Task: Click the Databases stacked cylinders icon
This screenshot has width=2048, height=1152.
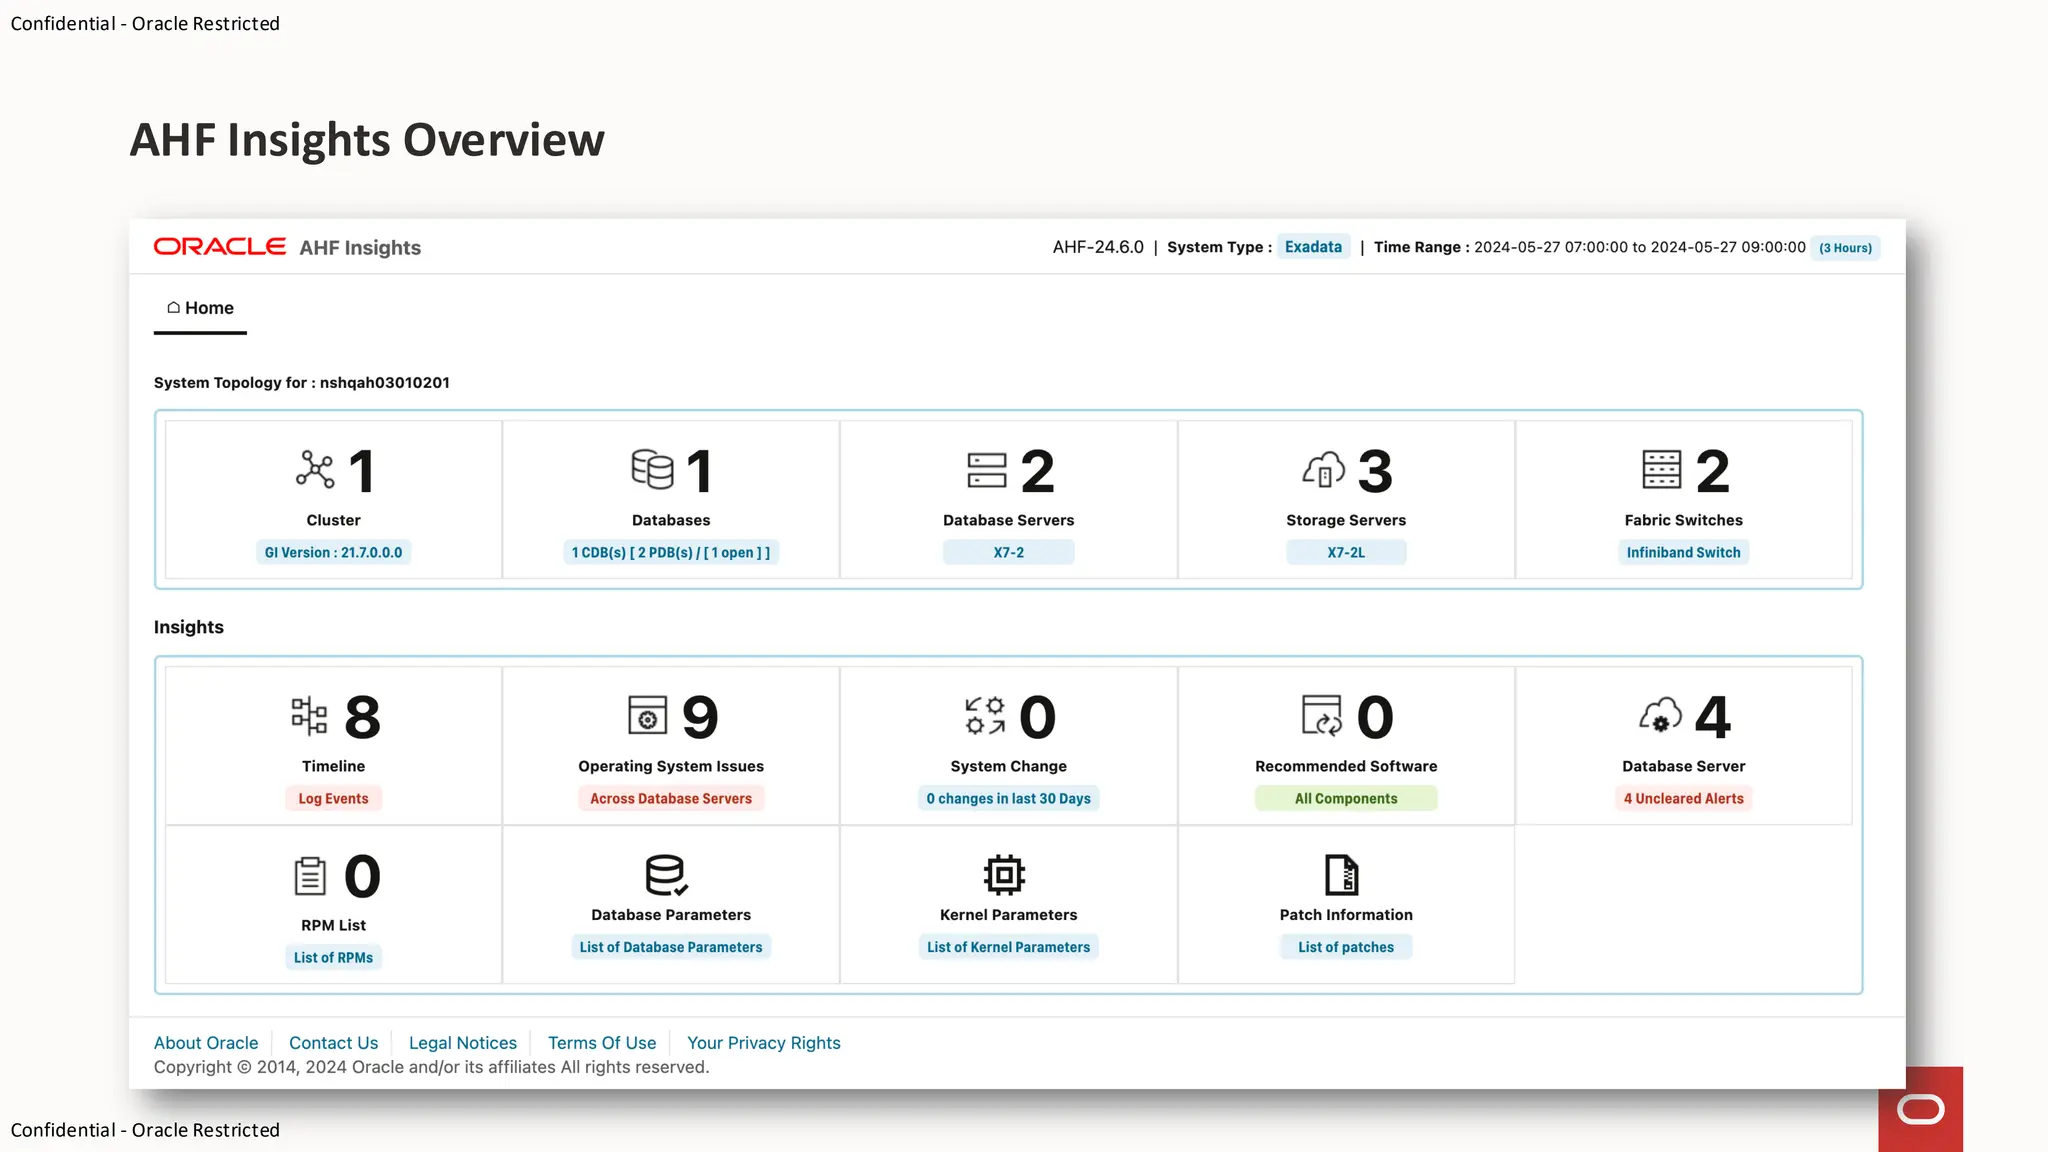Action: click(x=652, y=470)
